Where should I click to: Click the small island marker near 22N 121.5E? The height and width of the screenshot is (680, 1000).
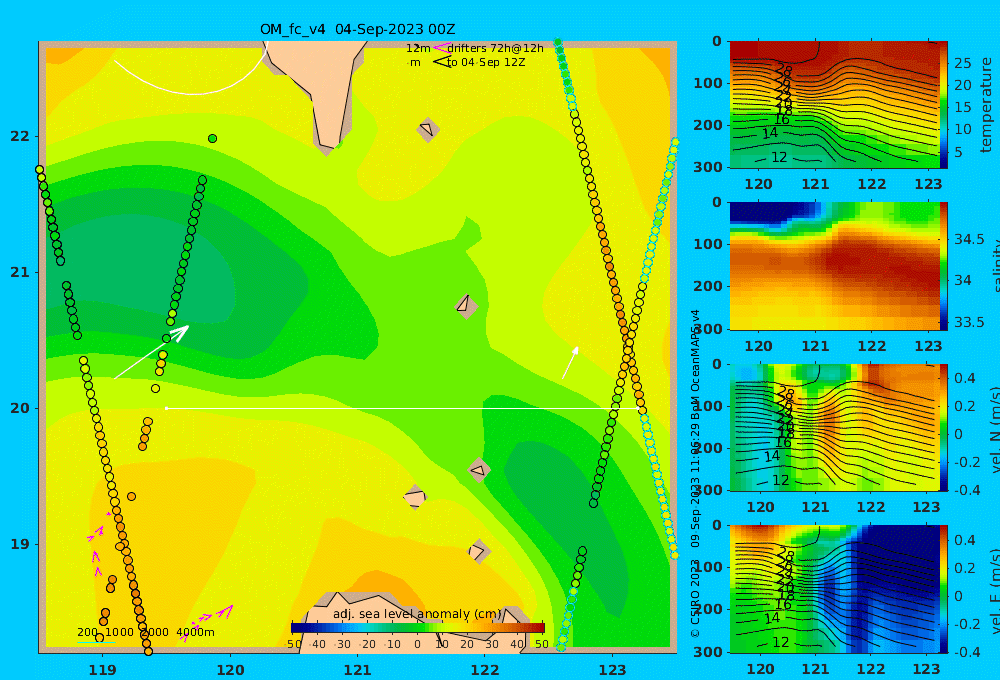[x=428, y=129]
